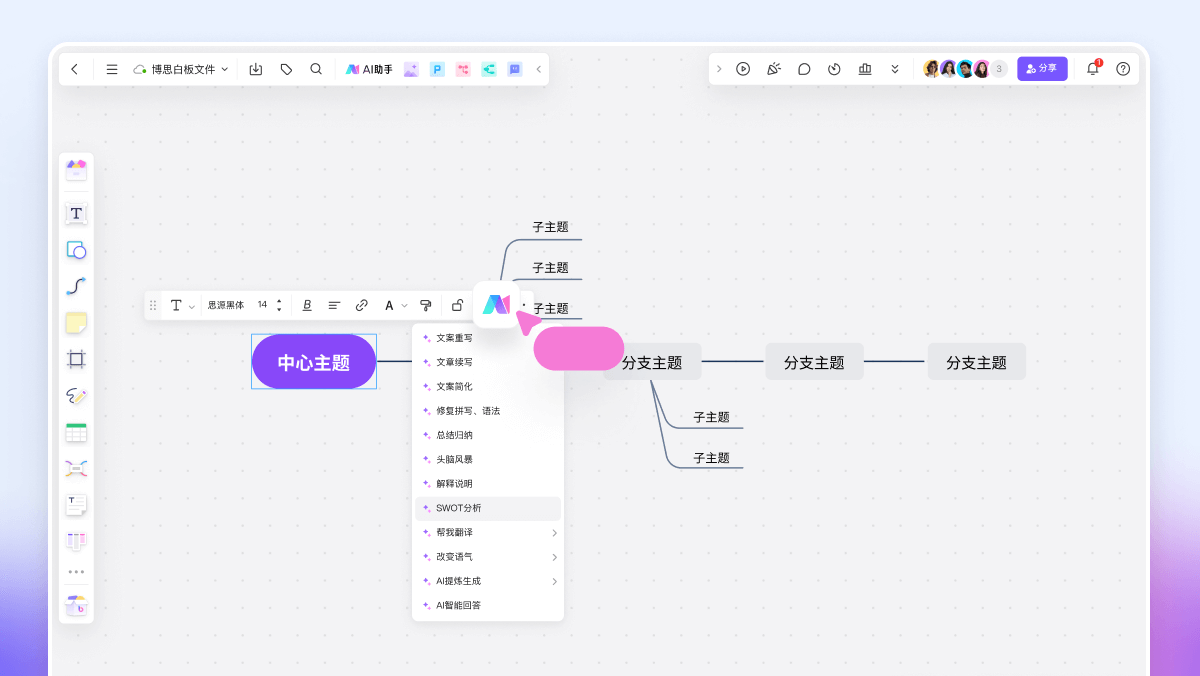The width and height of the screenshot is (1200, 676).
Task: Click the format painter roller icon
Action: (426, 305)
